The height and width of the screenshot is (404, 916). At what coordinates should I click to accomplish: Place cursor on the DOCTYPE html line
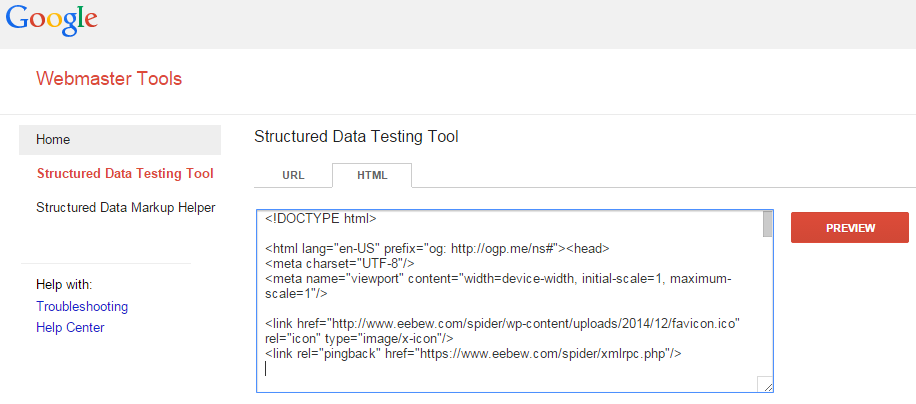point(321,219)
